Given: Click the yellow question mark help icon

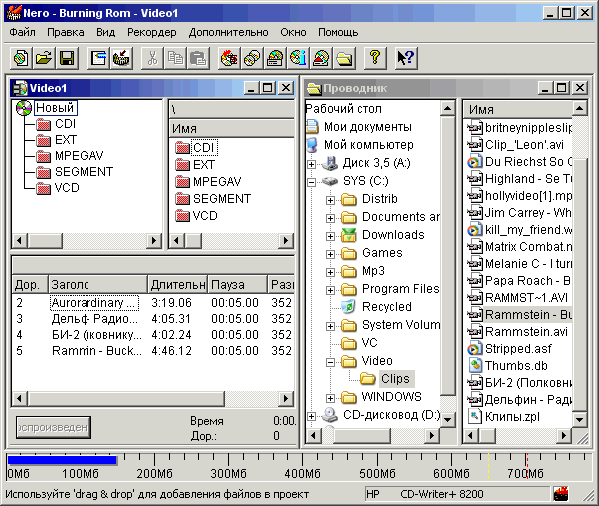Looking at the screenshot, I should pyautogui.click(x=375, y=58).
